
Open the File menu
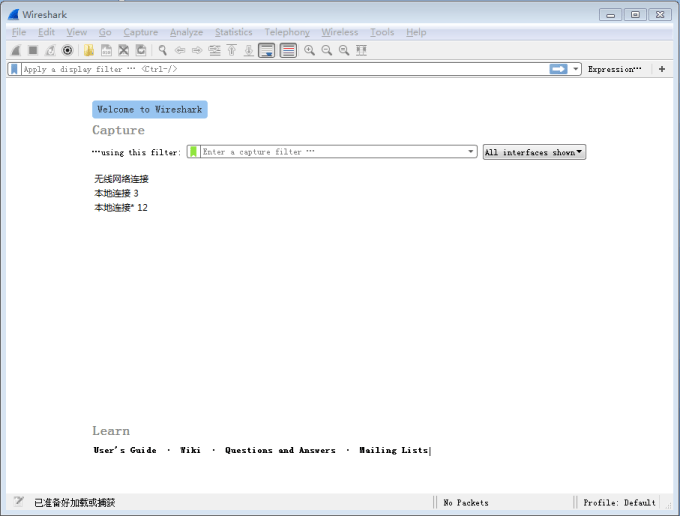19,32
